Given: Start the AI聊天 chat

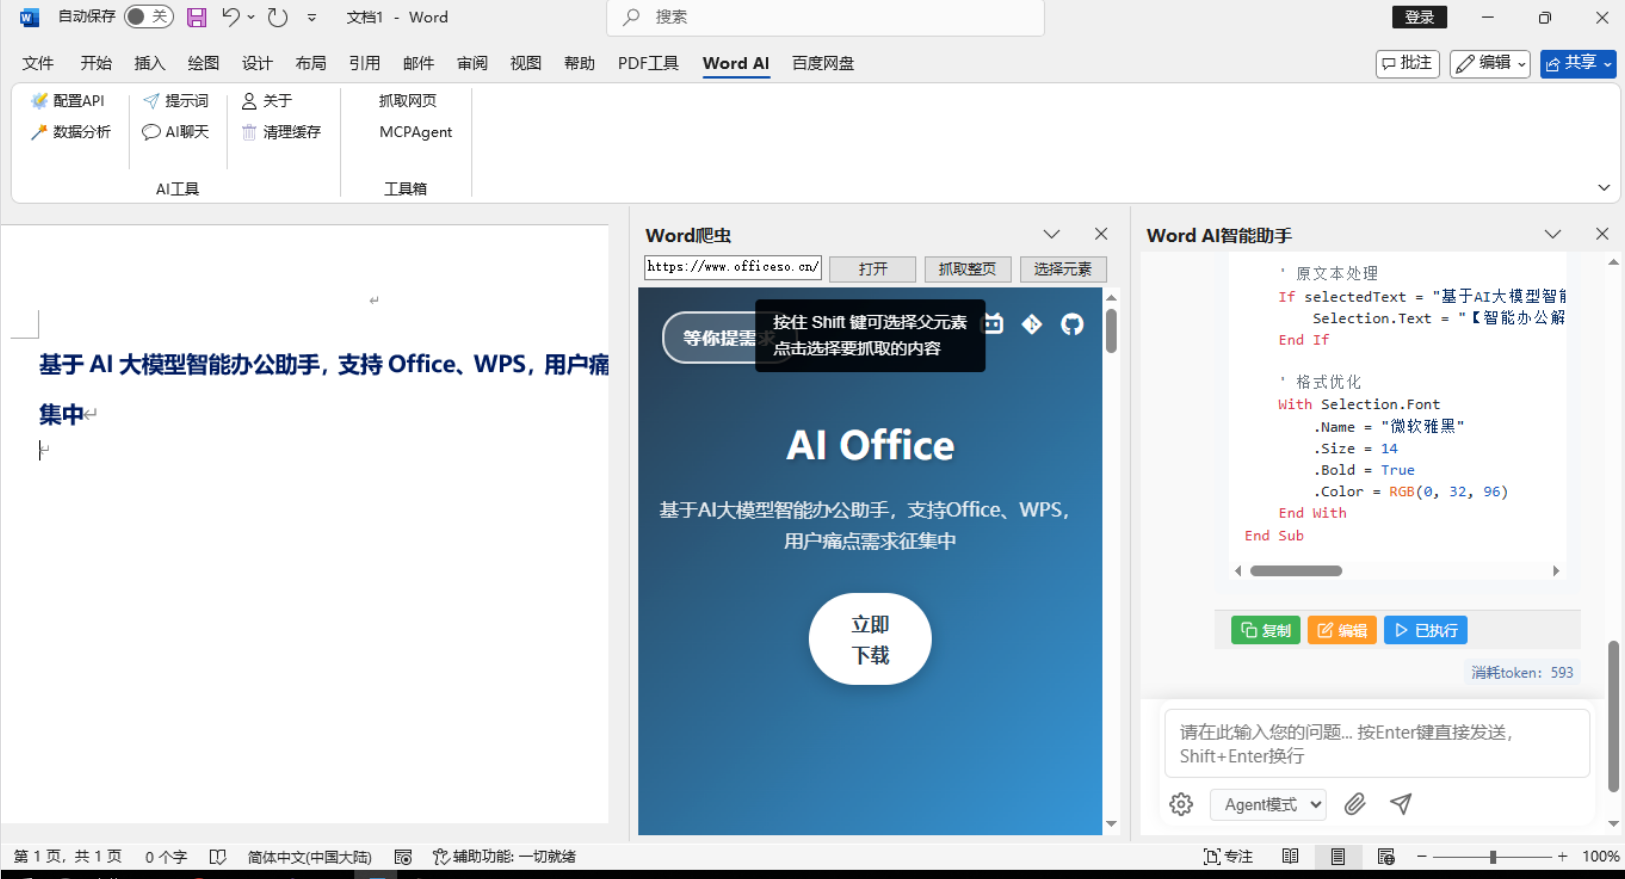Looking at the screenshot, I should click(176, 132).
